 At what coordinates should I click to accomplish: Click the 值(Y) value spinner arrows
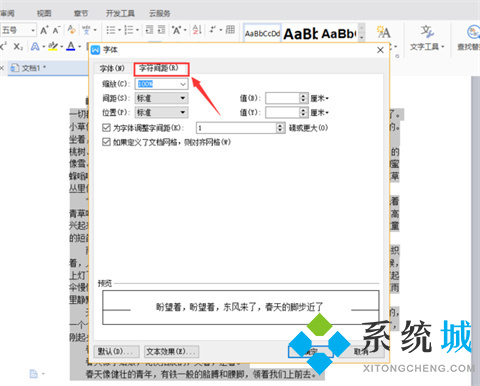pyautogui.click(x=303, y=112)
